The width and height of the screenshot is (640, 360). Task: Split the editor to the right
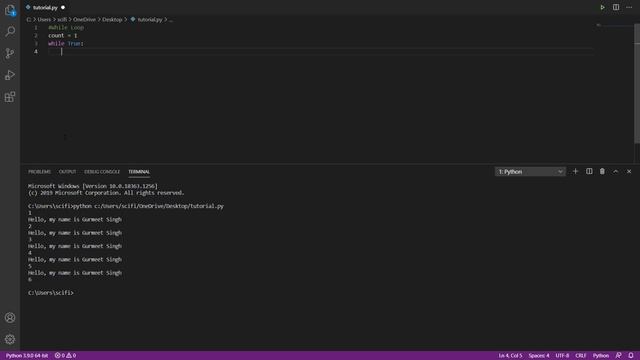coord(616,7)
